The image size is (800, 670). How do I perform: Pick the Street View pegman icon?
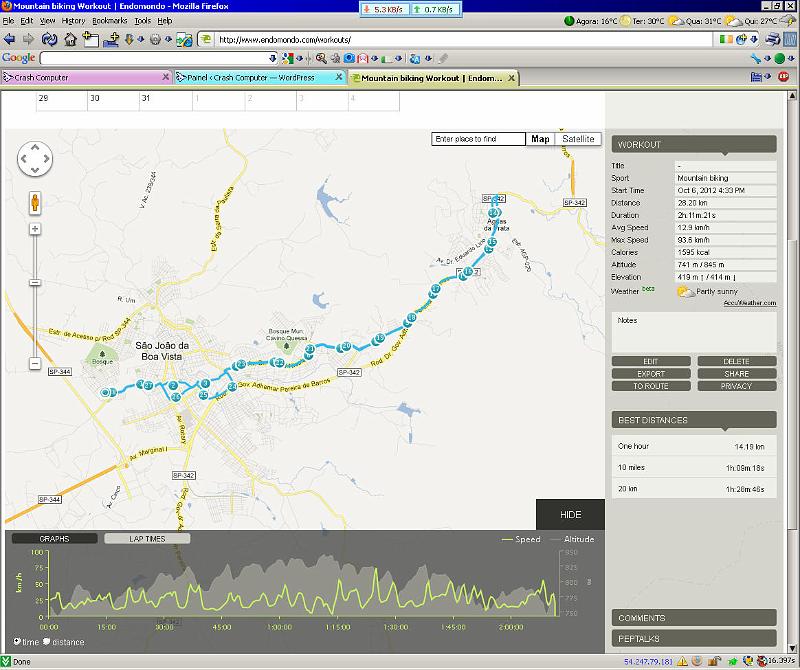click(x=35, y=203)
